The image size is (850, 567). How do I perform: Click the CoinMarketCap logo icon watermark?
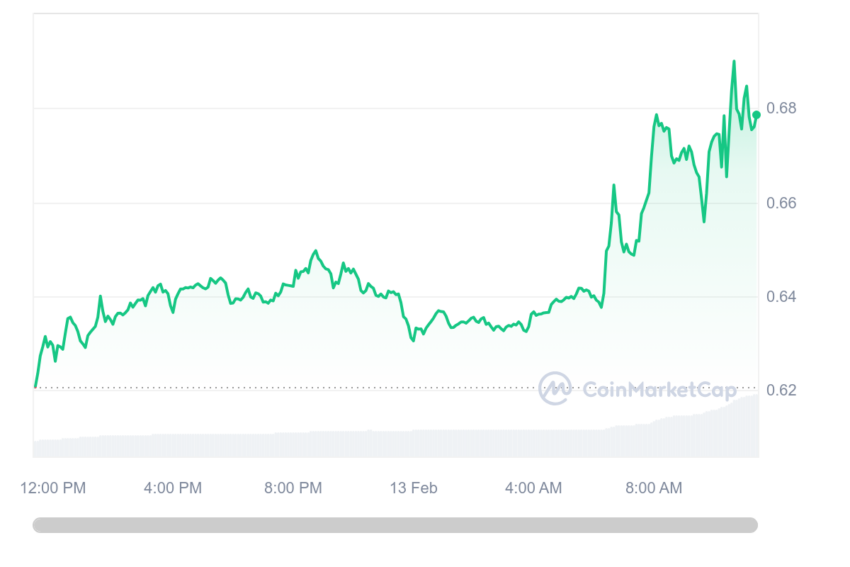(x=555, y=388)
